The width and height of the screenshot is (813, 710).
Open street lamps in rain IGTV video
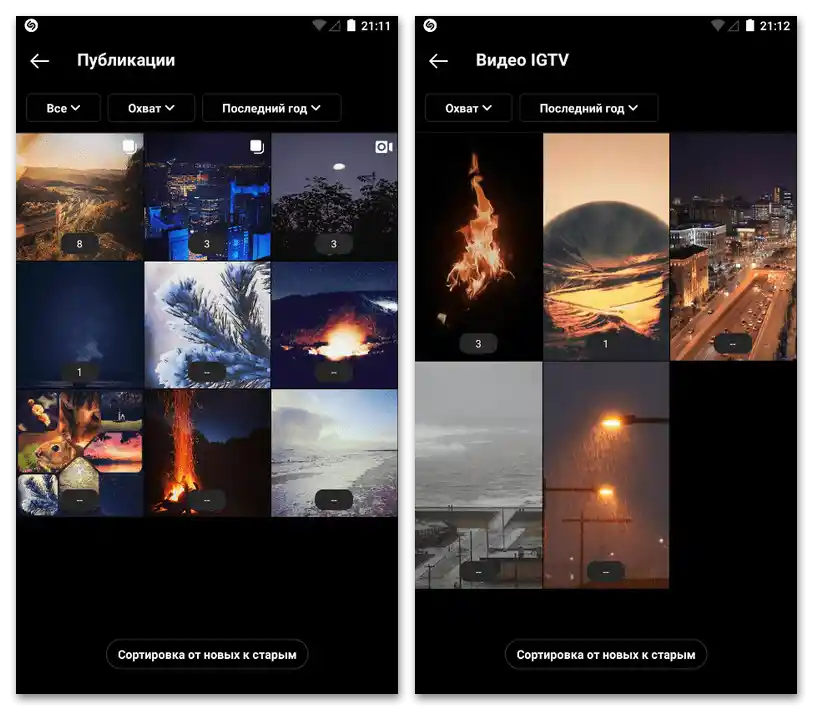606,475
